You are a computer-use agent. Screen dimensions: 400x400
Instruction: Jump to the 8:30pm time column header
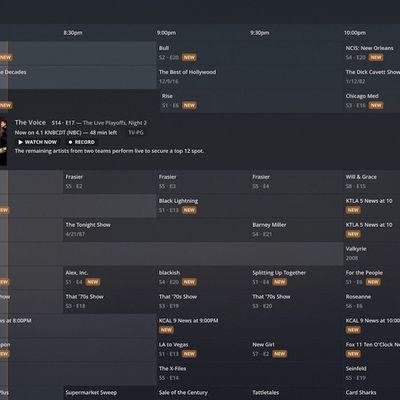tap(73, 33)
